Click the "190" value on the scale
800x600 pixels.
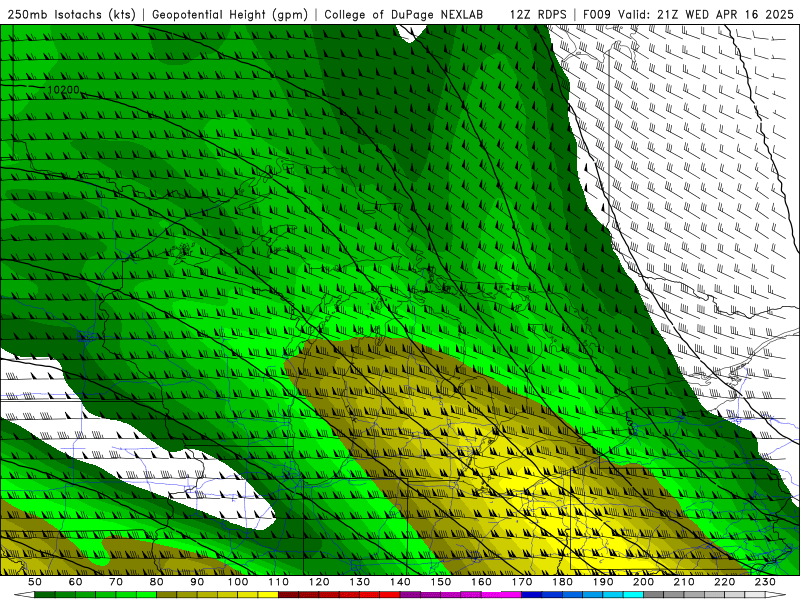(603, 582)
